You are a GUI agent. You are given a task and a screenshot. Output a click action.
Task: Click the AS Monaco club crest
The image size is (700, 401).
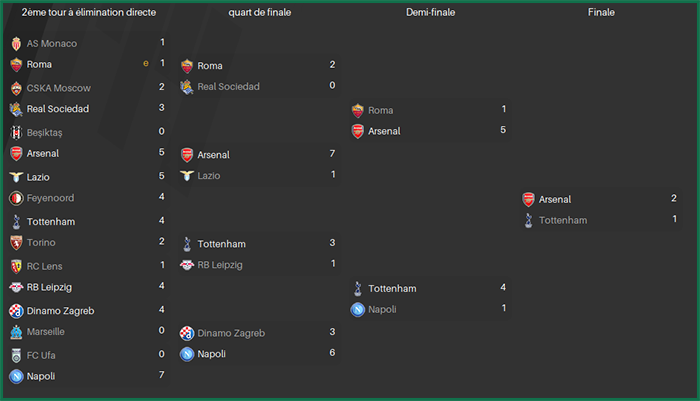[x=16, y=43]
